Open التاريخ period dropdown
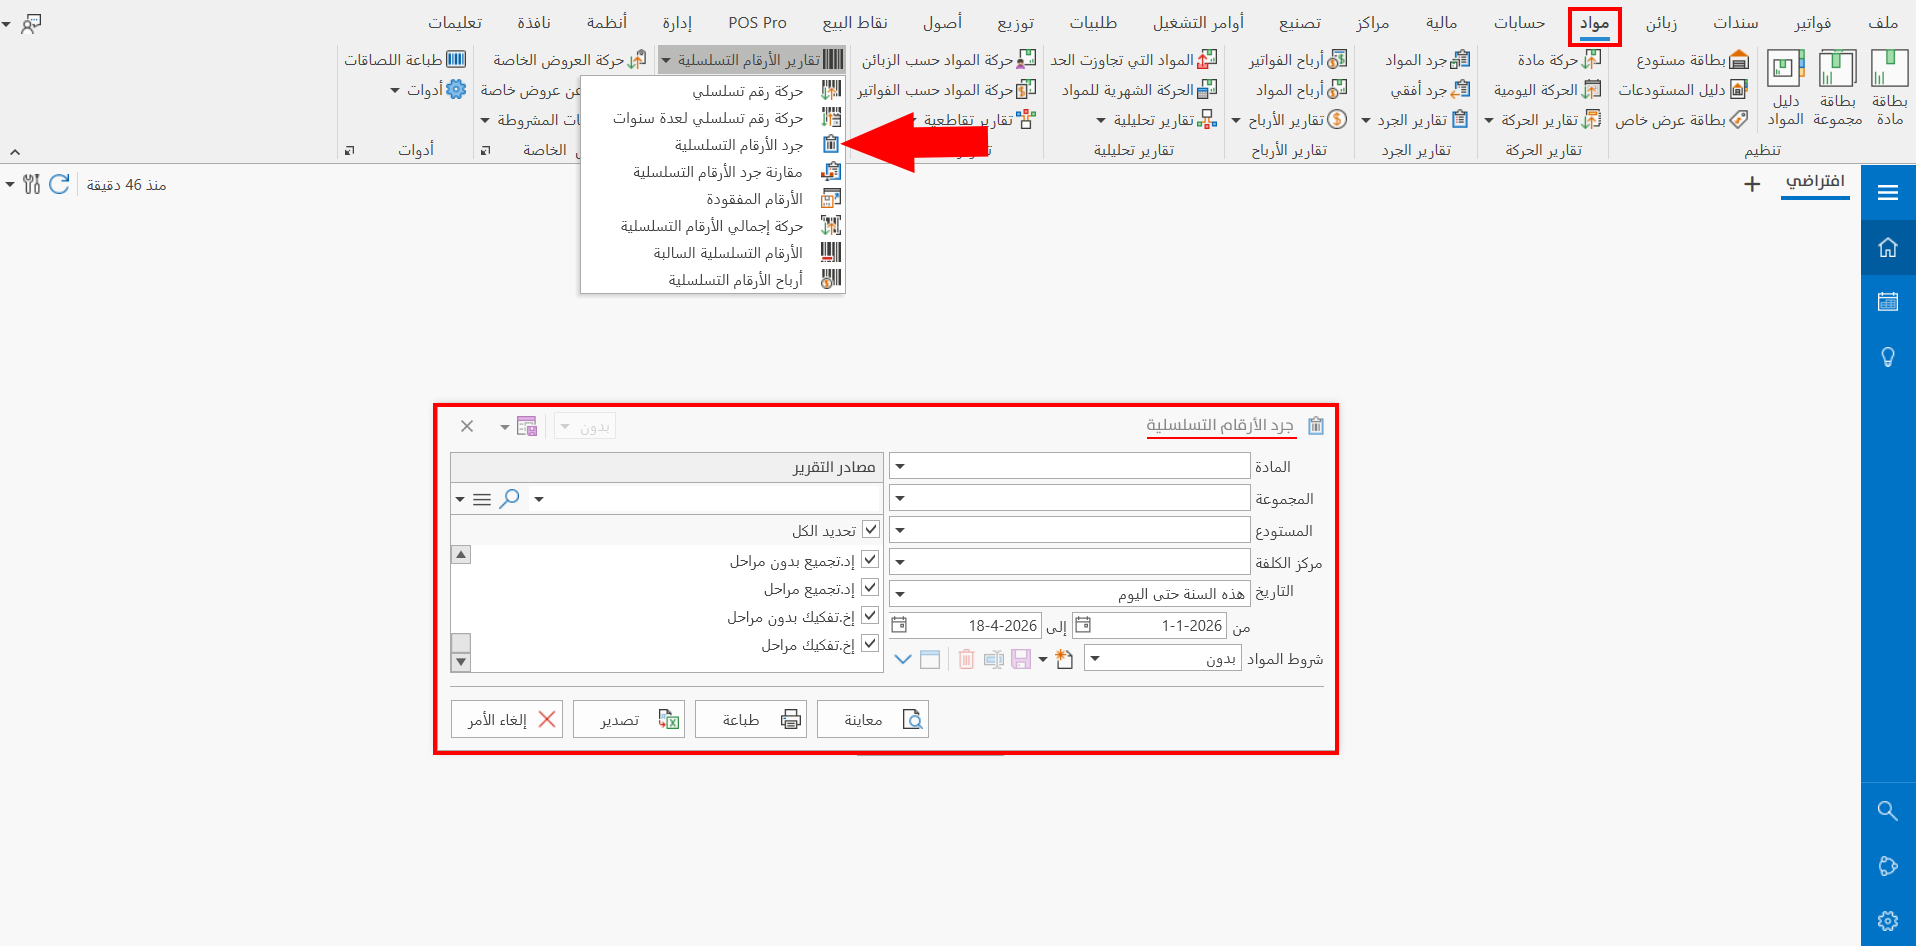1916x946 pixels. point(900,594)
